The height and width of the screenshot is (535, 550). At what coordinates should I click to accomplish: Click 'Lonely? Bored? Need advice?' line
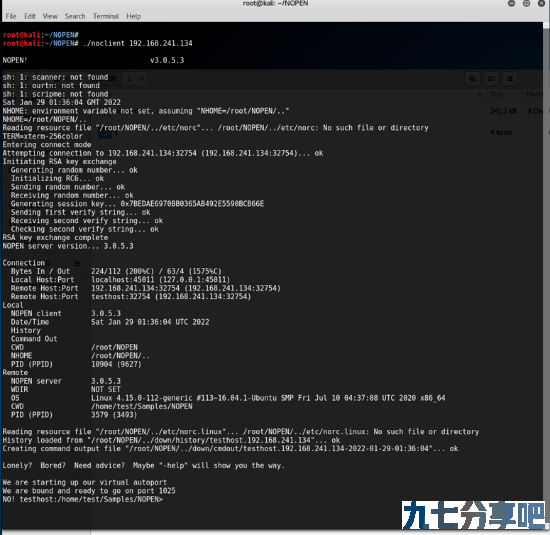pos(144,466)
